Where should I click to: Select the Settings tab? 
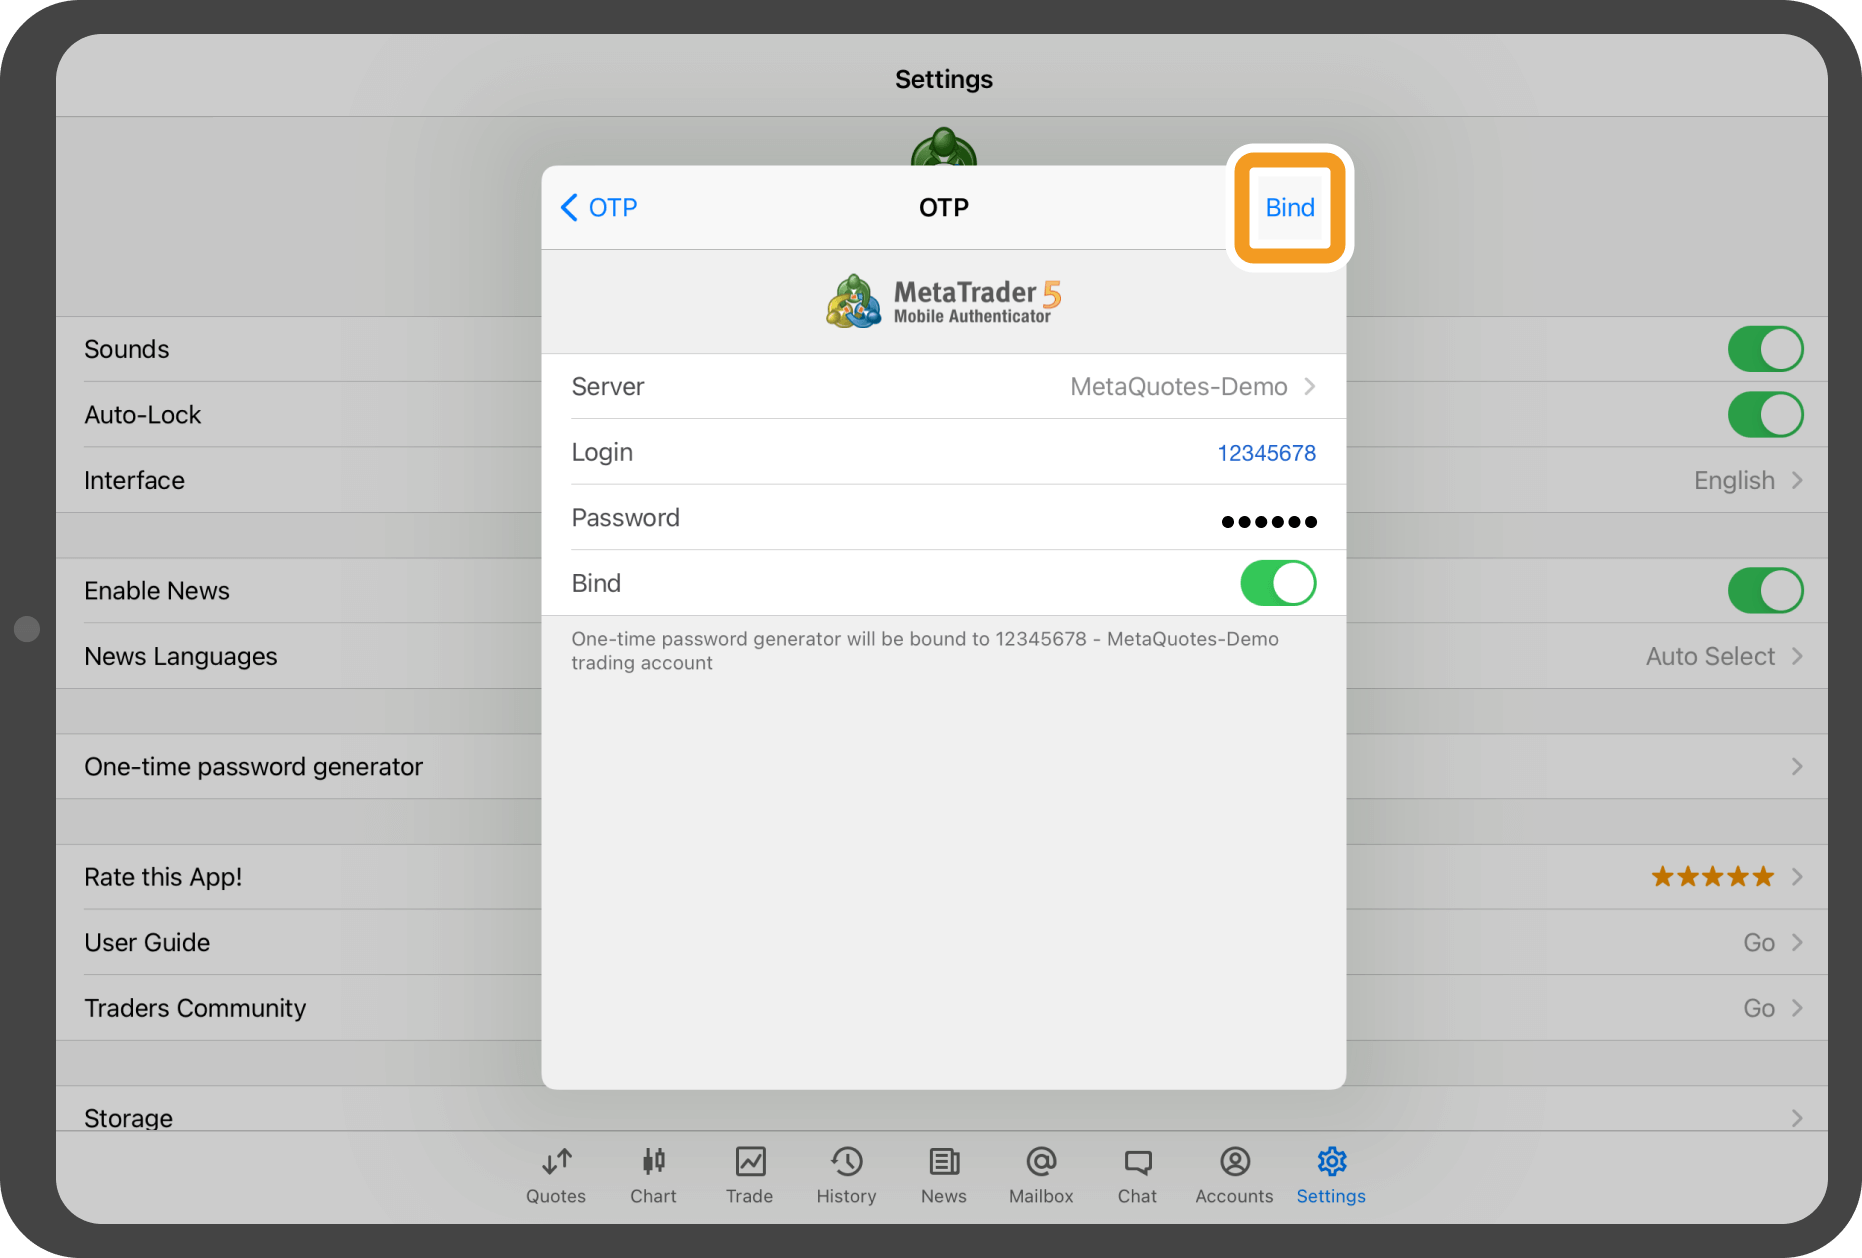(x=1330, y=1175)
